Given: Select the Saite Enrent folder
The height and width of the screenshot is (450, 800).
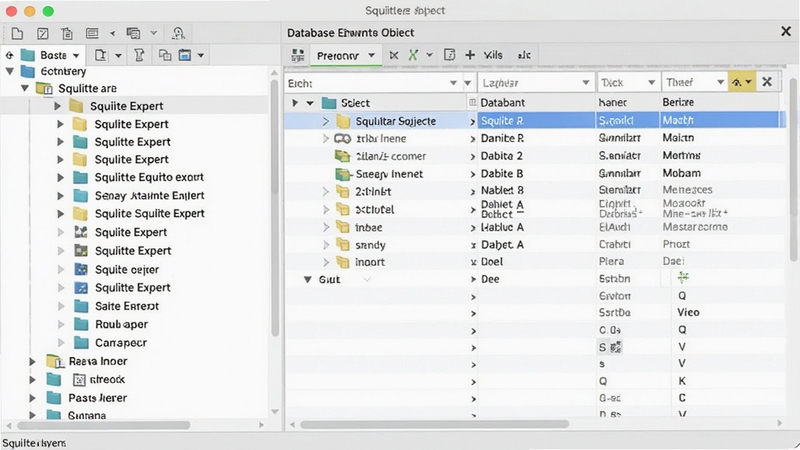Looking at the screenshot, I should click(127, 306).
